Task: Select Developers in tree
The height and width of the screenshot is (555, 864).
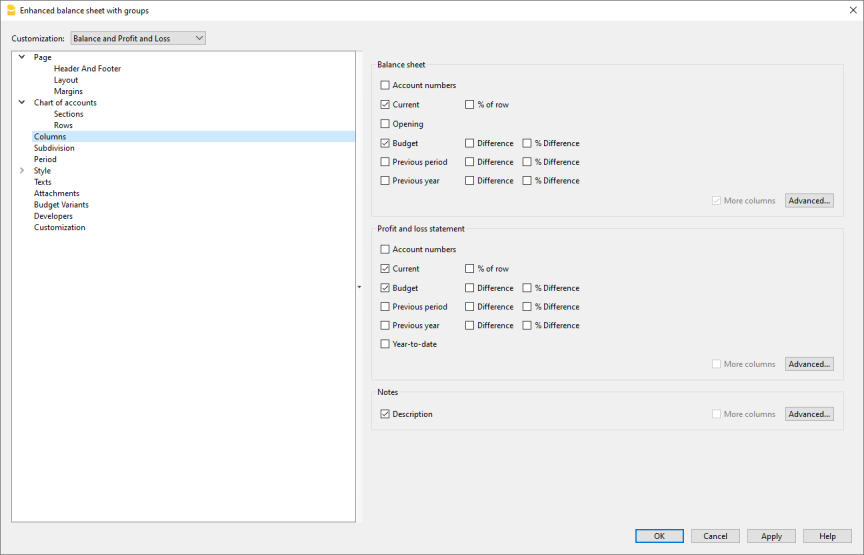Action: [x=53, y=216]
